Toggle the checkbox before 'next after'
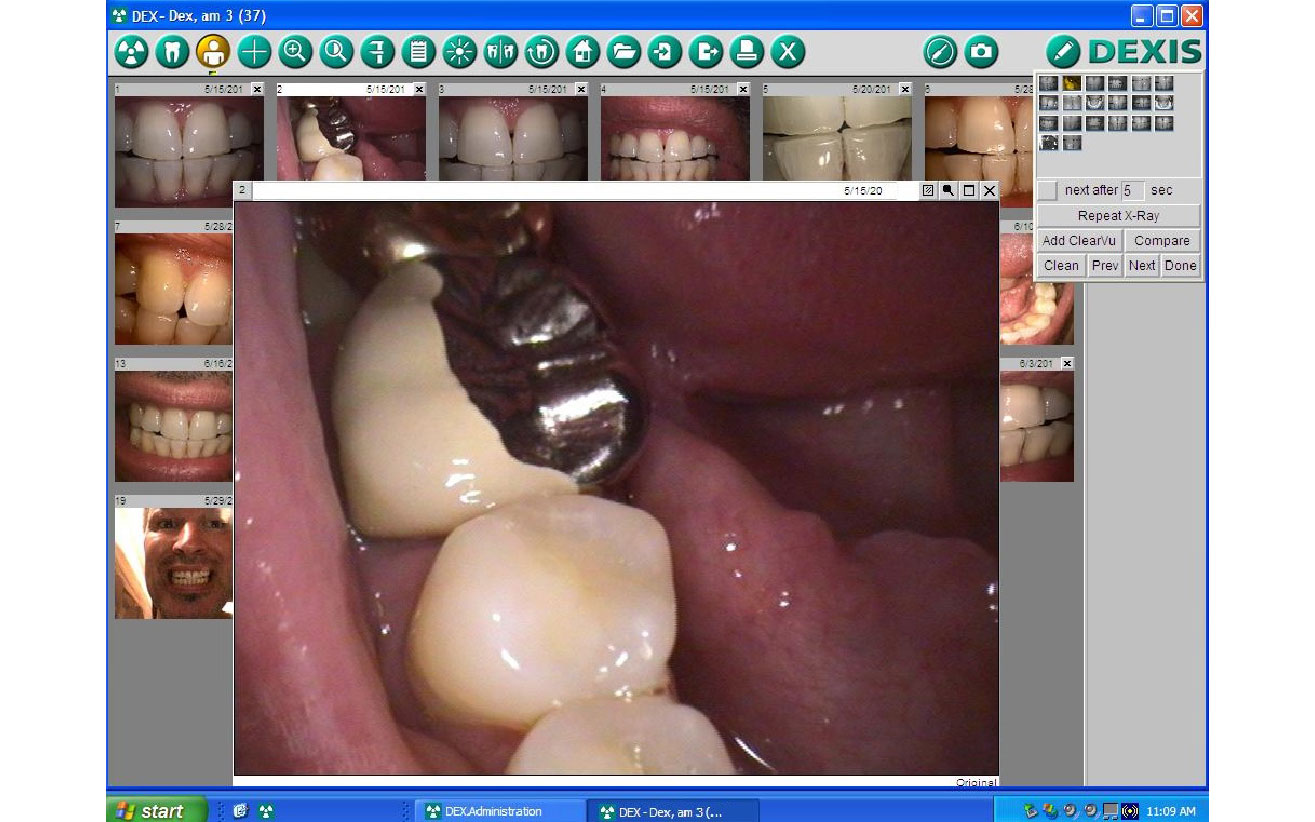 point(1047,190)
